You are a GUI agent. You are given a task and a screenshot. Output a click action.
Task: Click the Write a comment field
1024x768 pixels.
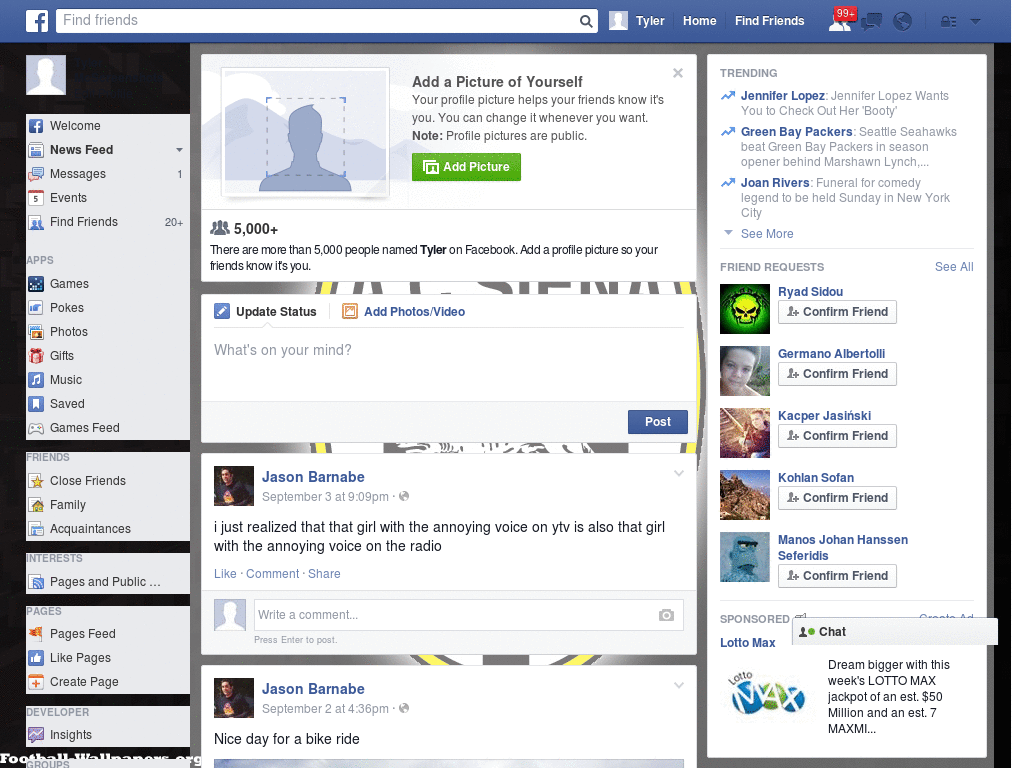point(468,615)
